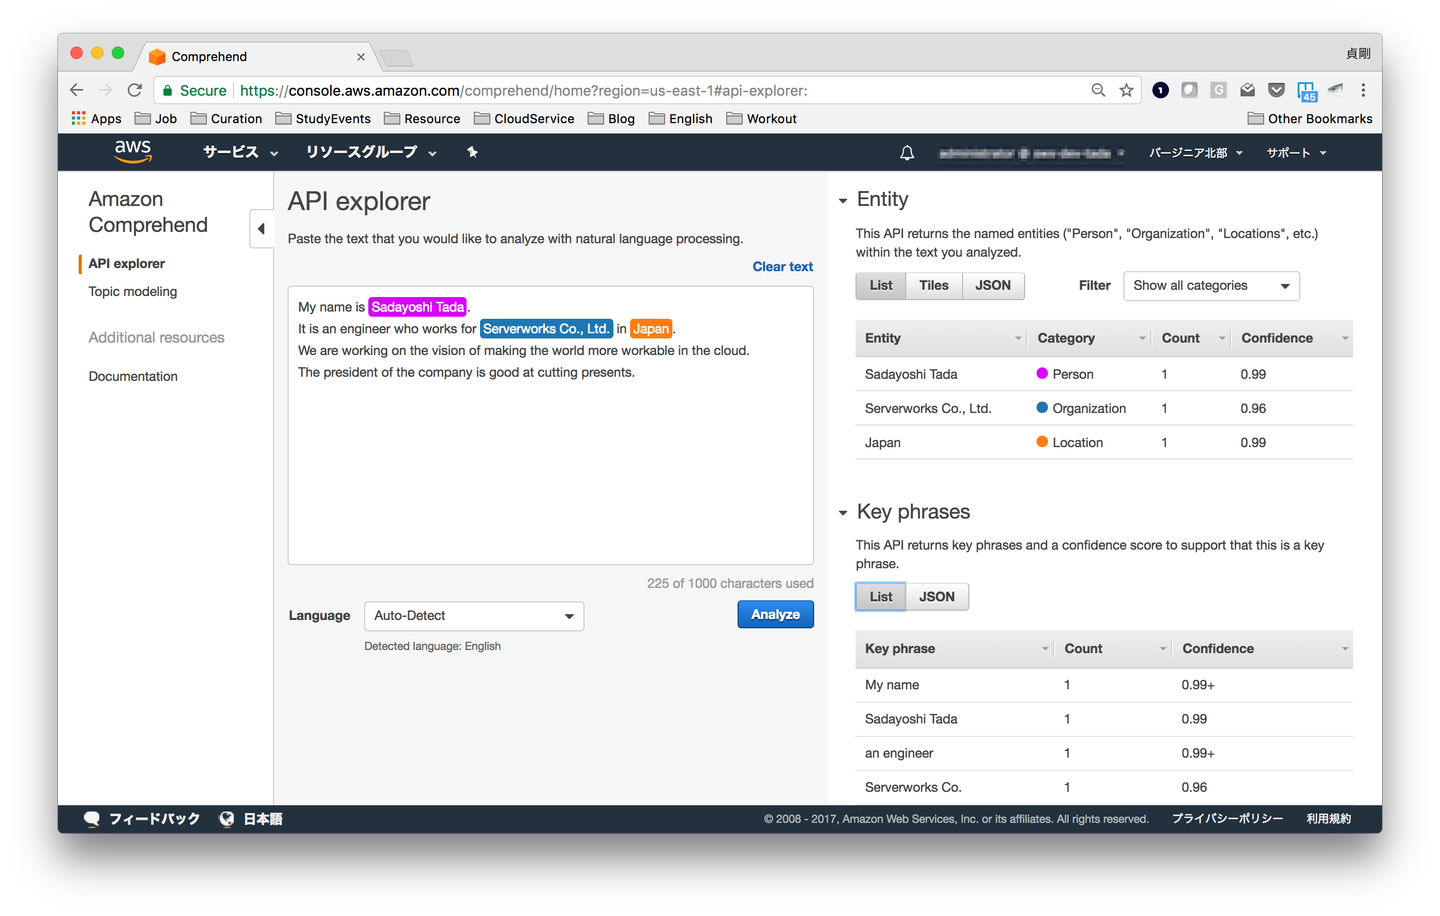Screen dimensions: 1440x916
Task: Click the envelope with checkmark extension icon
Action: click(1247, 90)
